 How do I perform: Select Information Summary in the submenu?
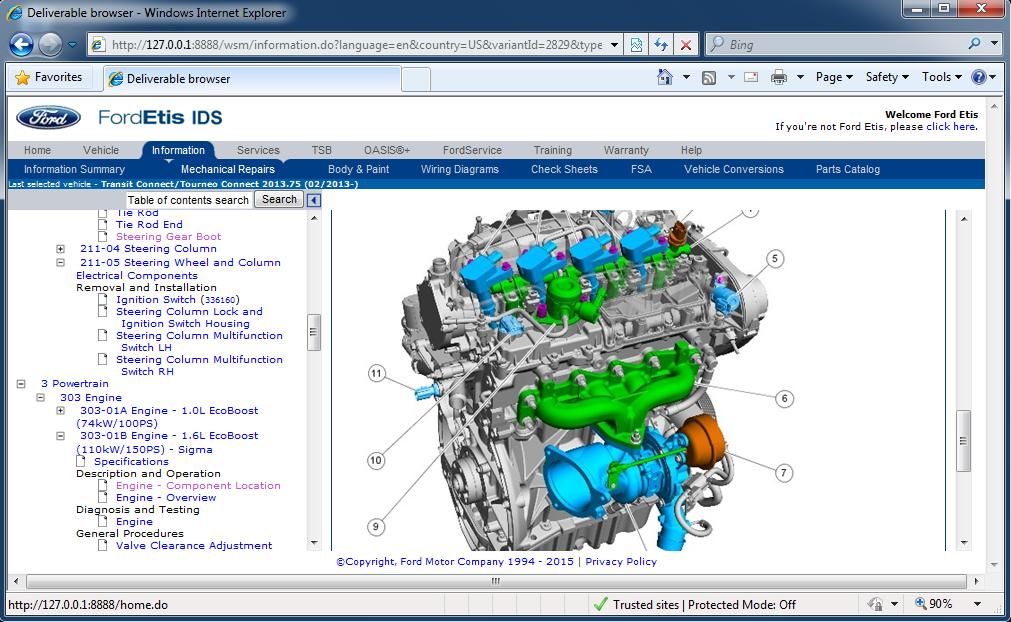pos(74,170)
